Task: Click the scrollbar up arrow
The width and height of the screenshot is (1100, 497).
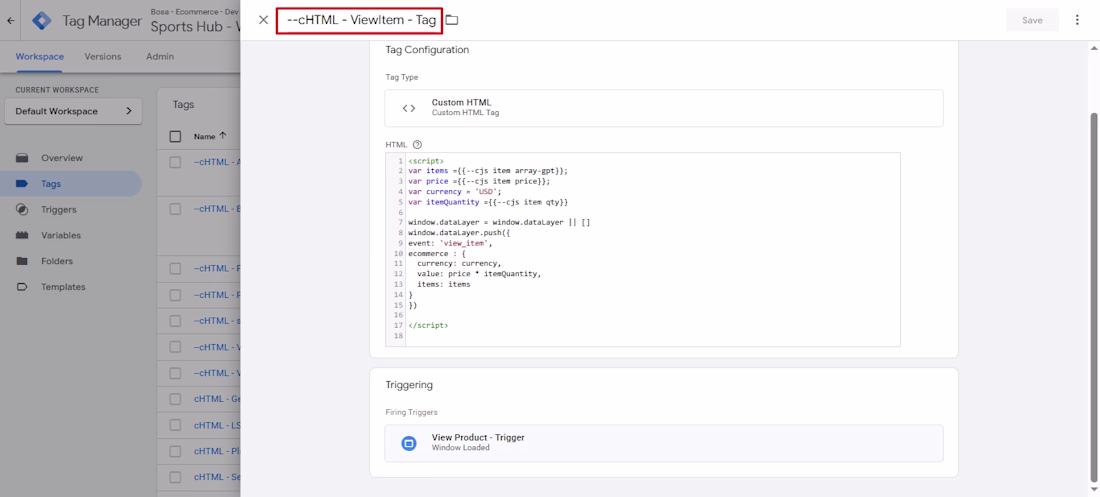Action: coord(1094,48)
